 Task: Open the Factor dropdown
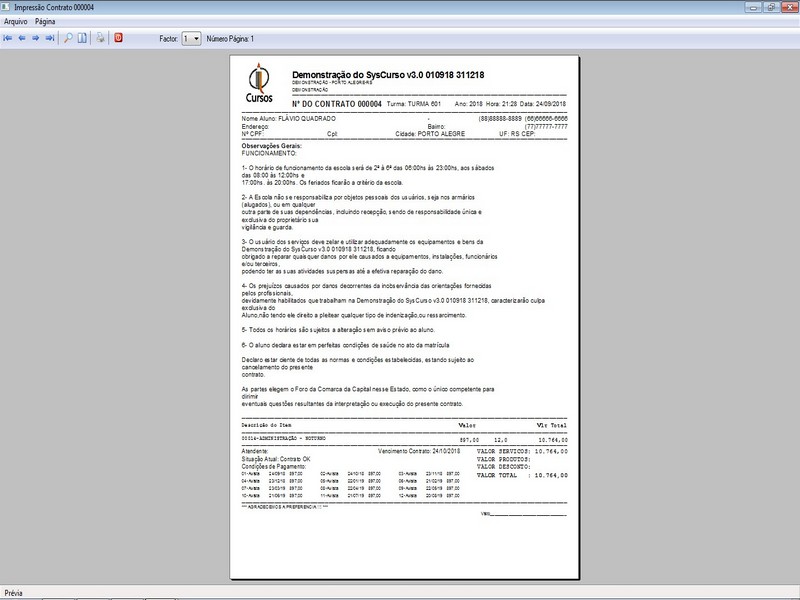[x=192, y=39]
